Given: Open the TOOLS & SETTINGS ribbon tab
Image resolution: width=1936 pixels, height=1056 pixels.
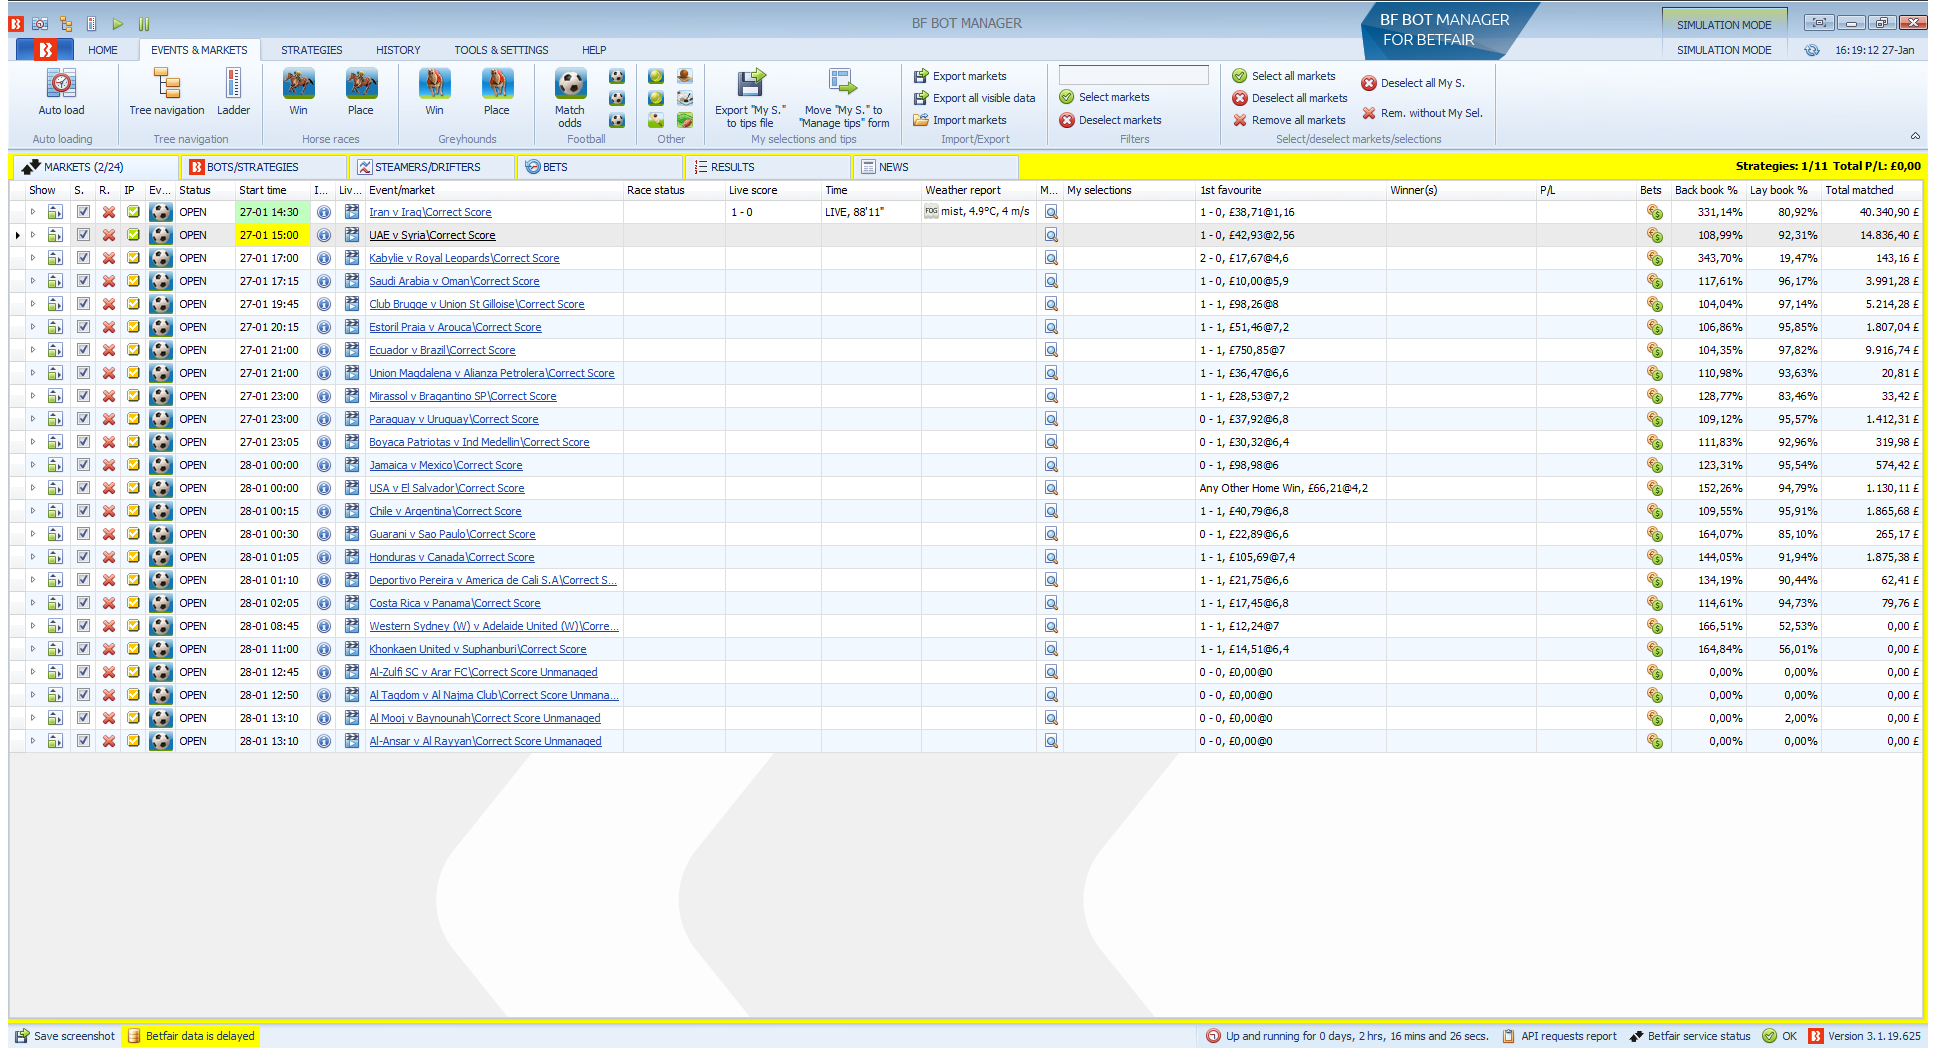Looking at the screenshot, I should click(501, 50).
